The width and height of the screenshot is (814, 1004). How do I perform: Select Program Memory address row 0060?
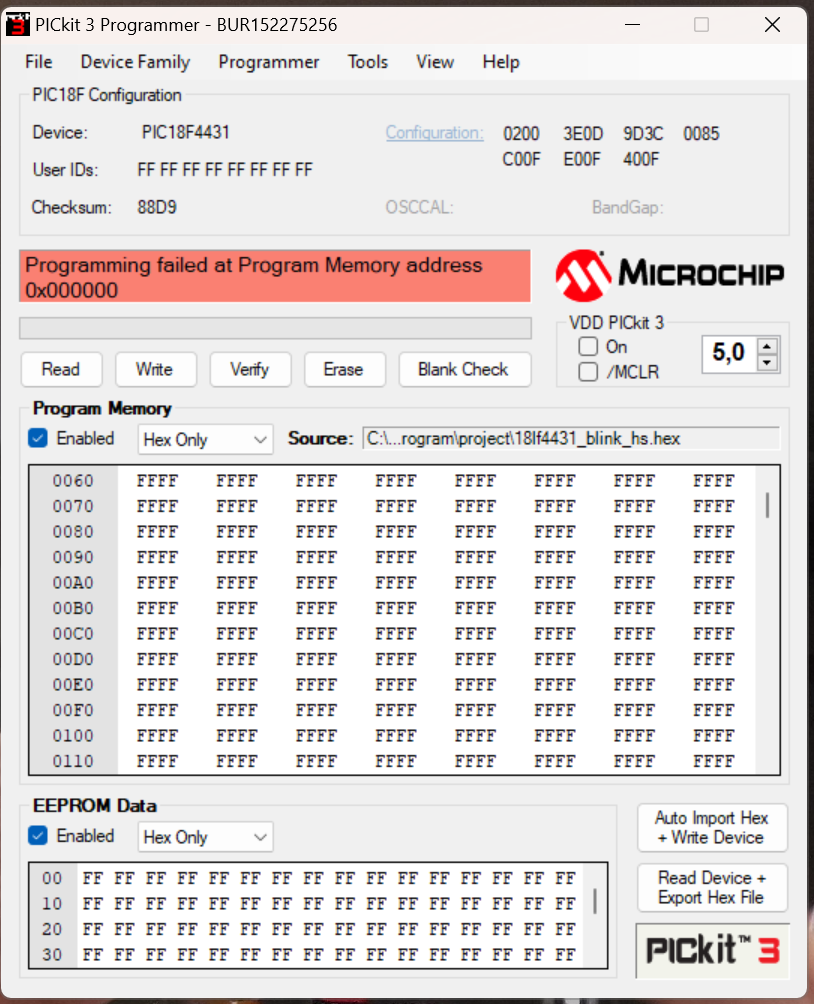(x=73, y=481)
